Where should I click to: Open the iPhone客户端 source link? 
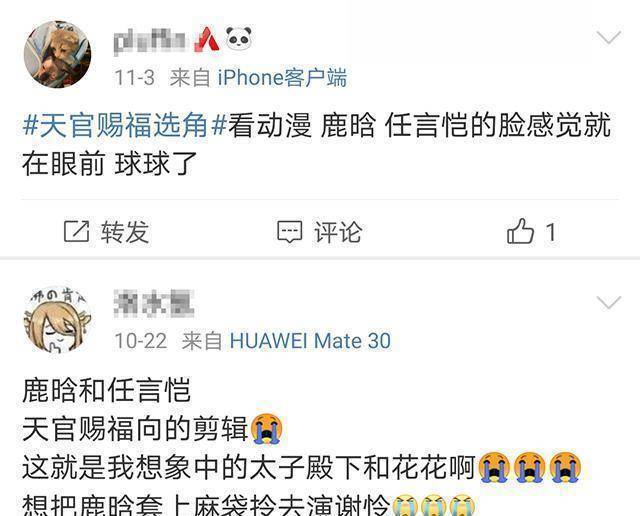point(282,78)
